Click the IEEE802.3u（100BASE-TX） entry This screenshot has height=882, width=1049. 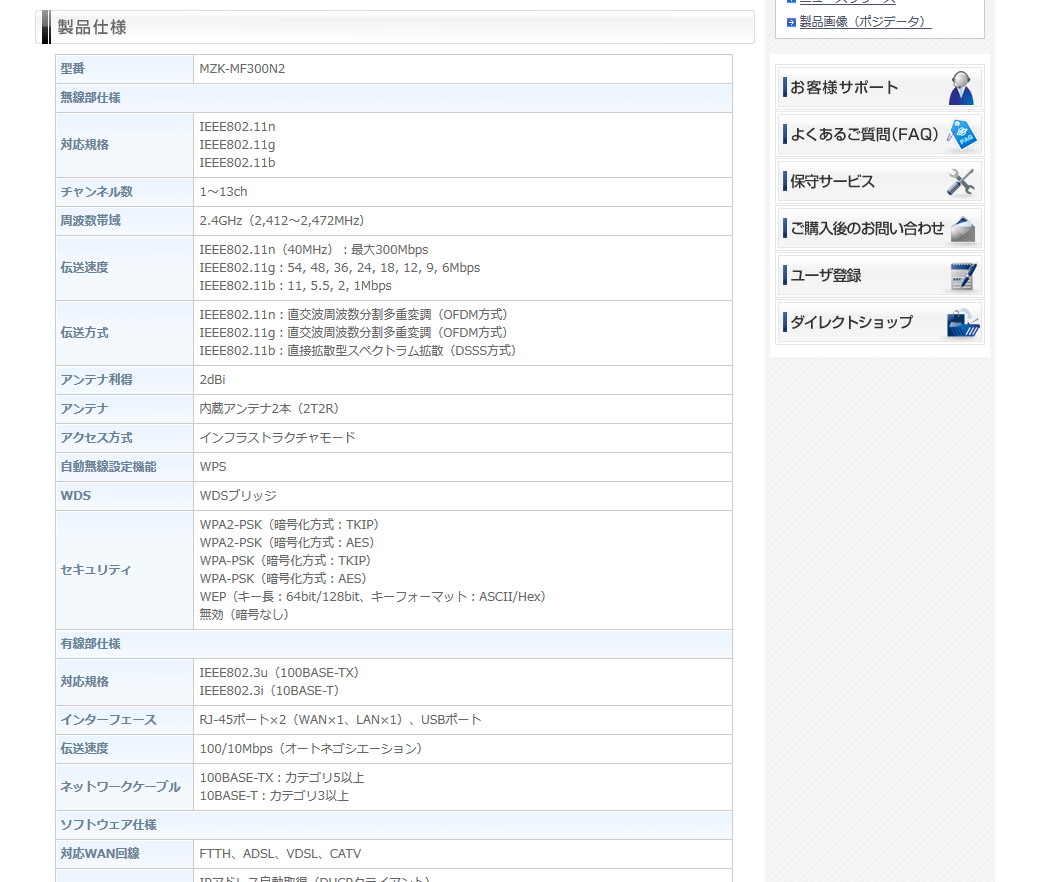coord(280,673)
